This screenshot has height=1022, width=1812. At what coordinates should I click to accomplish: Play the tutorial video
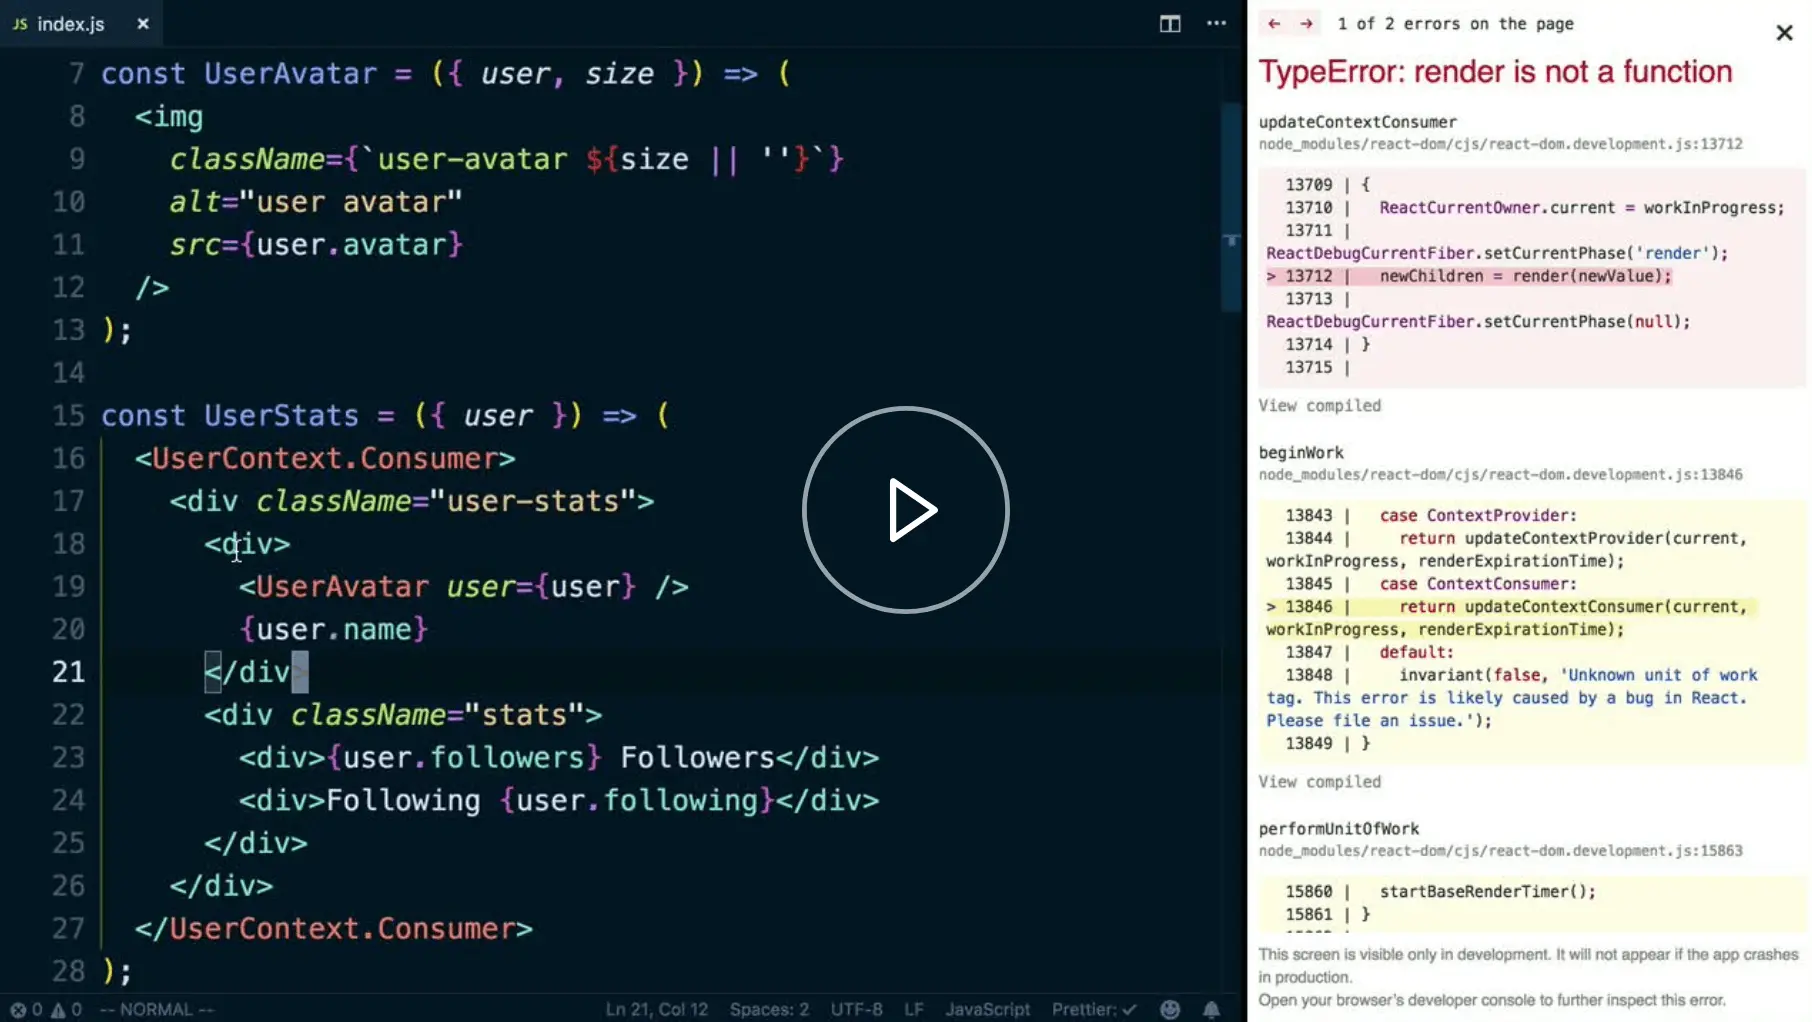(x=905, y=511)
